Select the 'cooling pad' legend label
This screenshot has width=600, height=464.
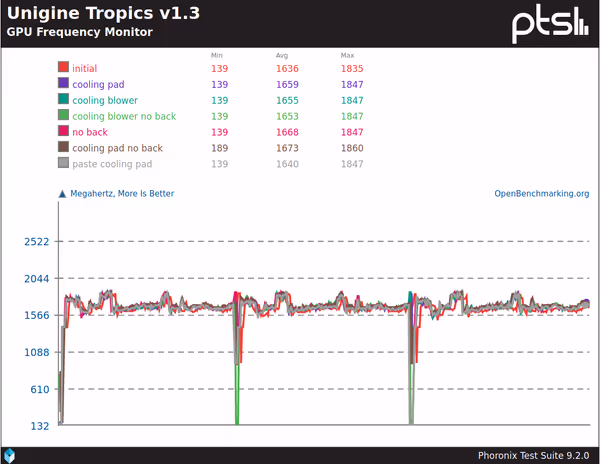click(98, 85)
